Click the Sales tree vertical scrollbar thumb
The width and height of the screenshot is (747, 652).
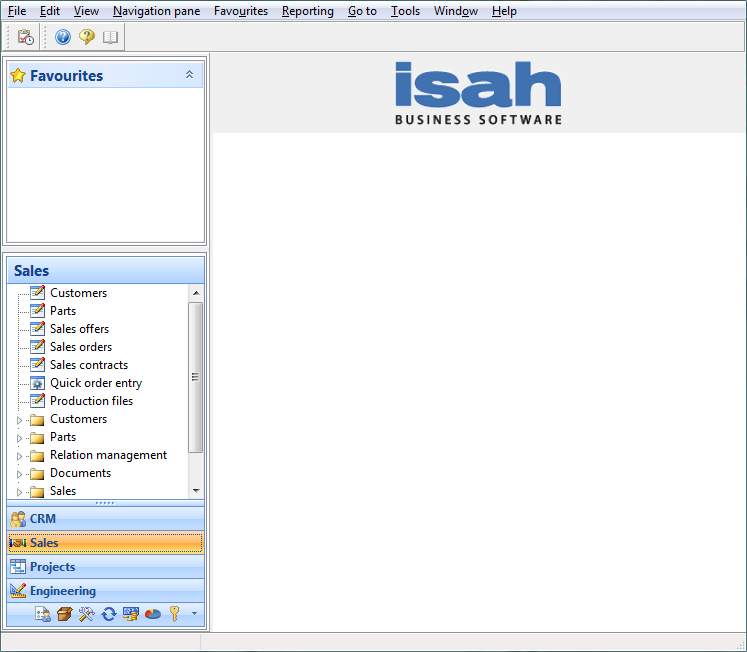[x=196, y=377]
